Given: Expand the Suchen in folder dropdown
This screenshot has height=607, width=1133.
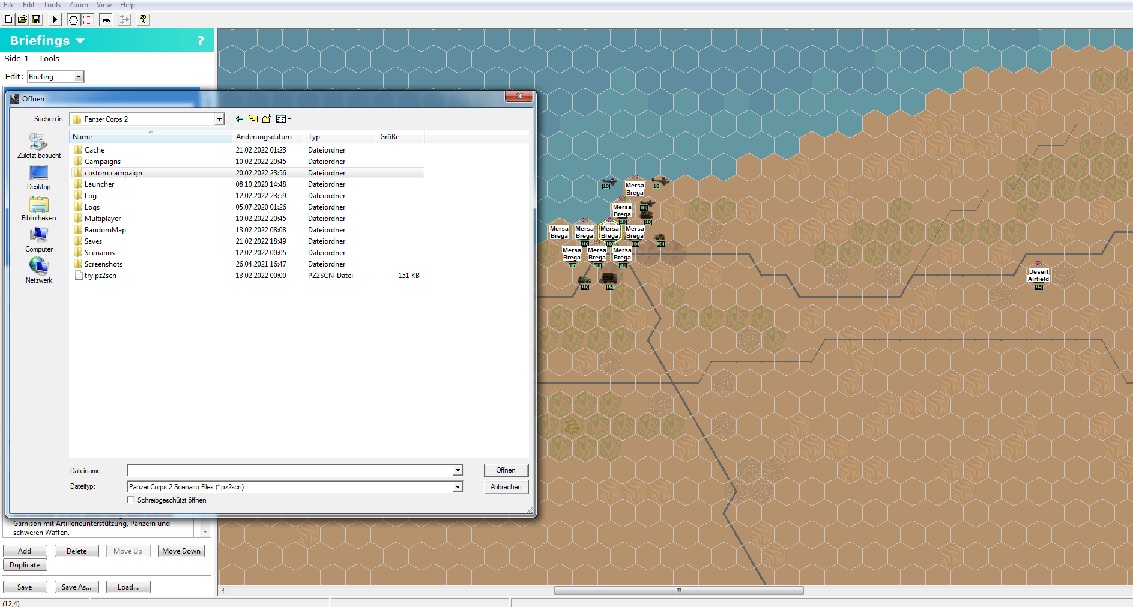Looking at the screenshot, I should coord(219,119).
